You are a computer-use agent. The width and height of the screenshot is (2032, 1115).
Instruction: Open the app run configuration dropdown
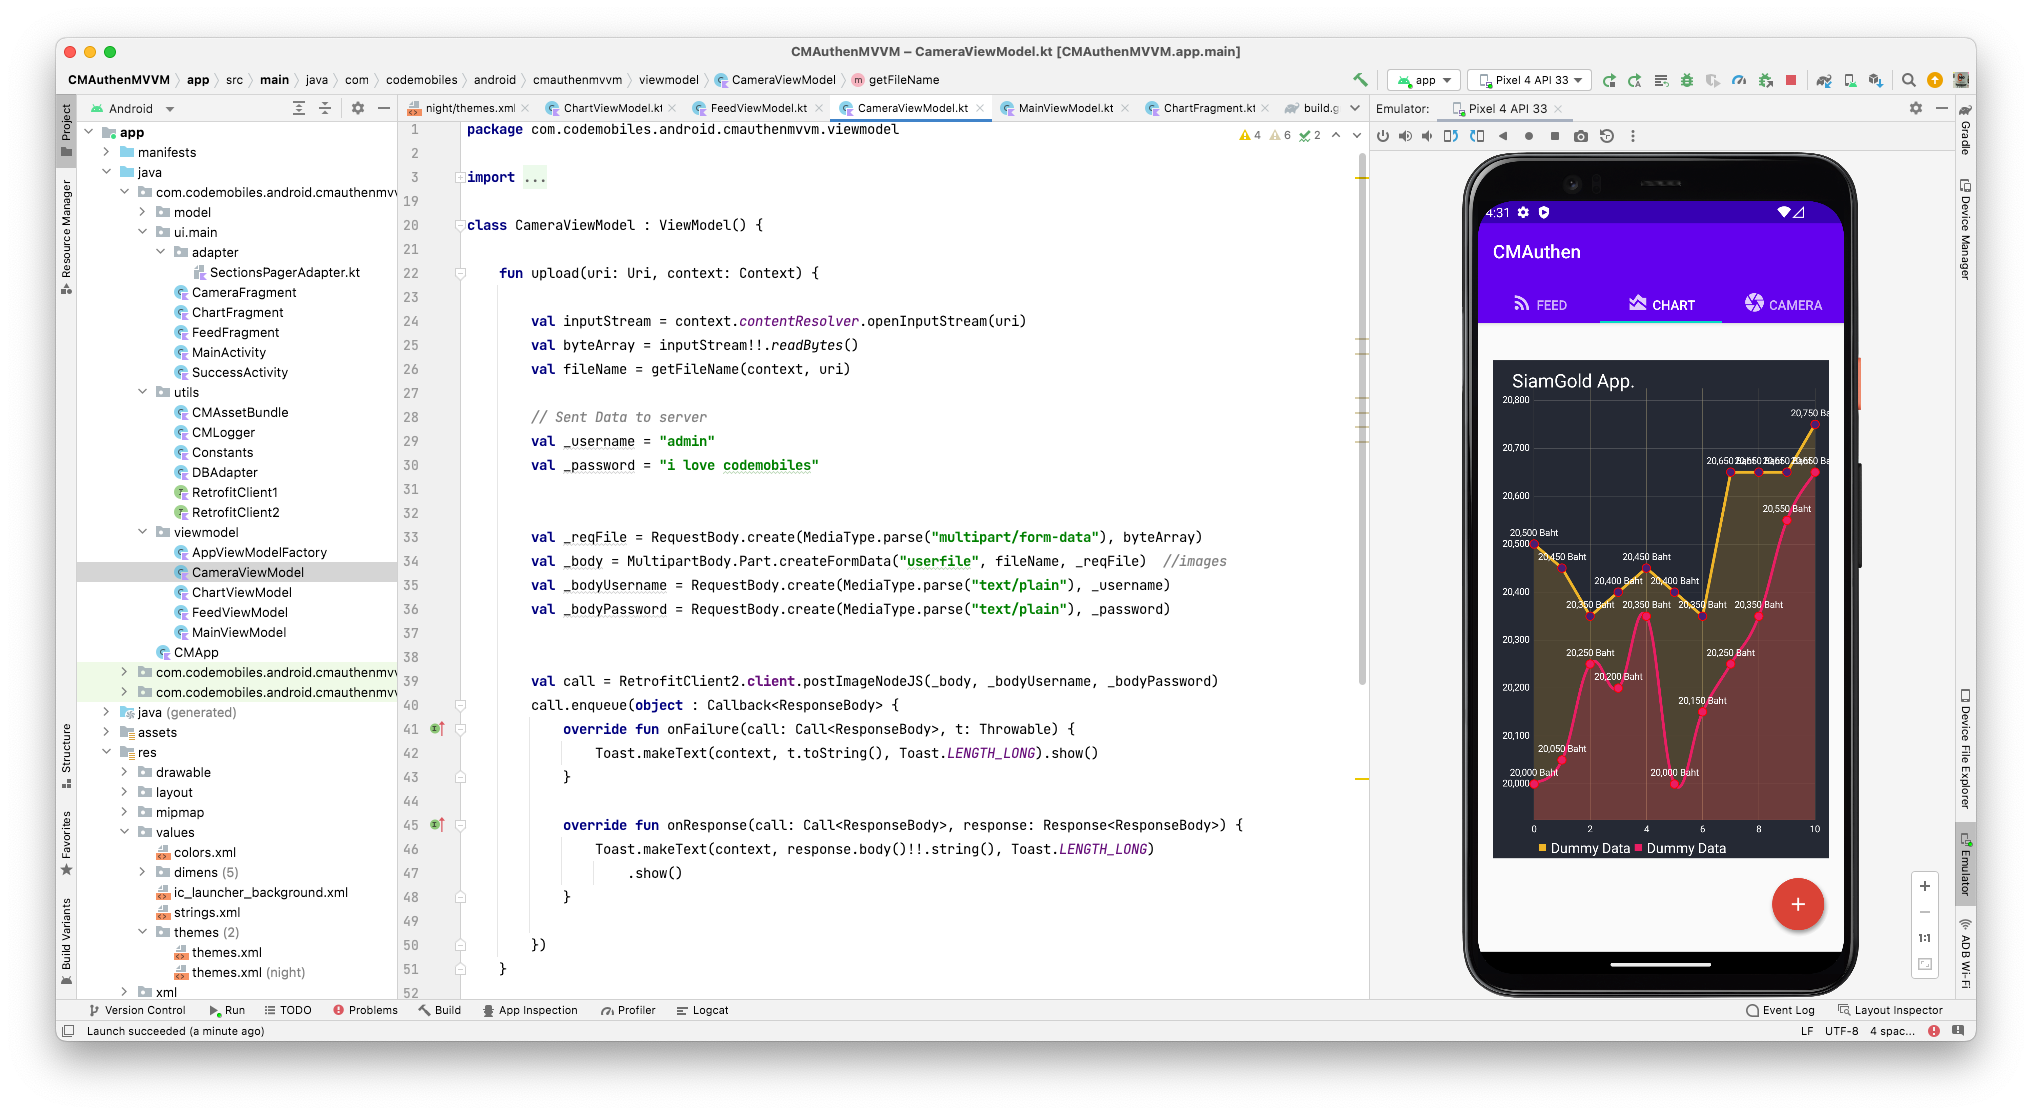coord(1424,80)
